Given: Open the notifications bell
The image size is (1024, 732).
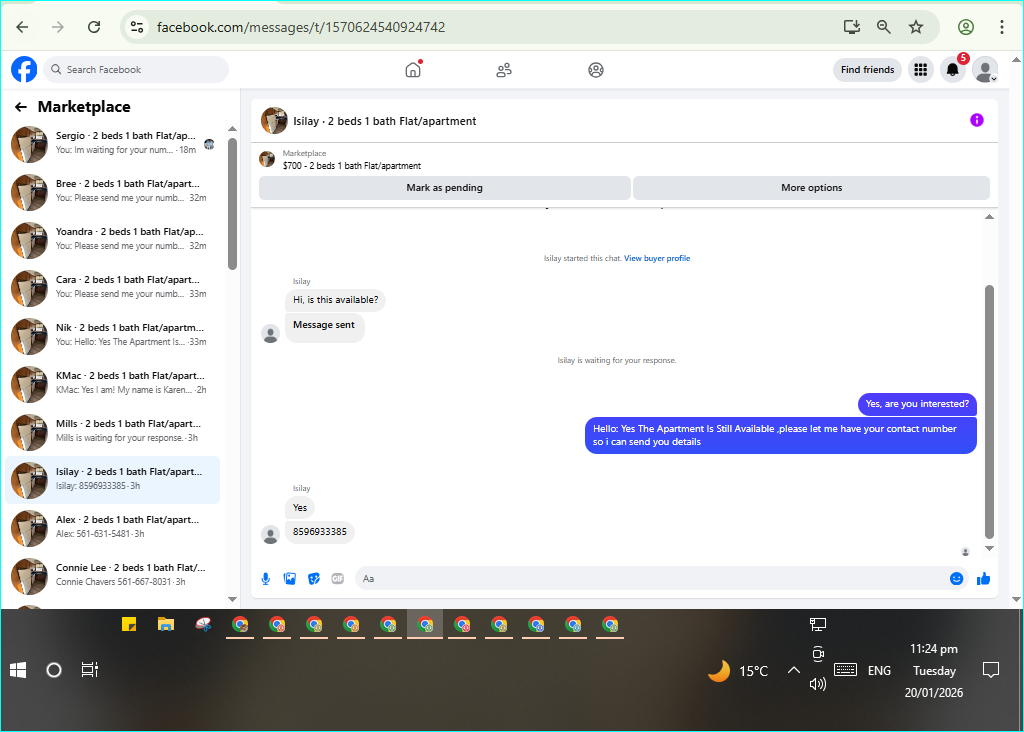Looking at the screenshot, I should (953, 69).
